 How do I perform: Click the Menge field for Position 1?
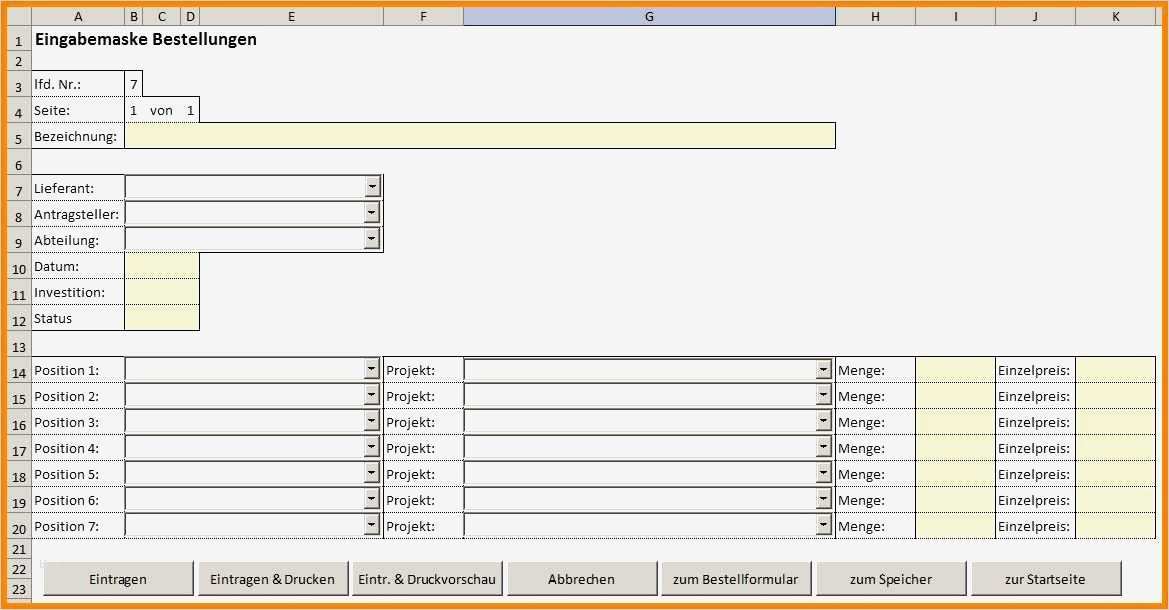point(952,369)
